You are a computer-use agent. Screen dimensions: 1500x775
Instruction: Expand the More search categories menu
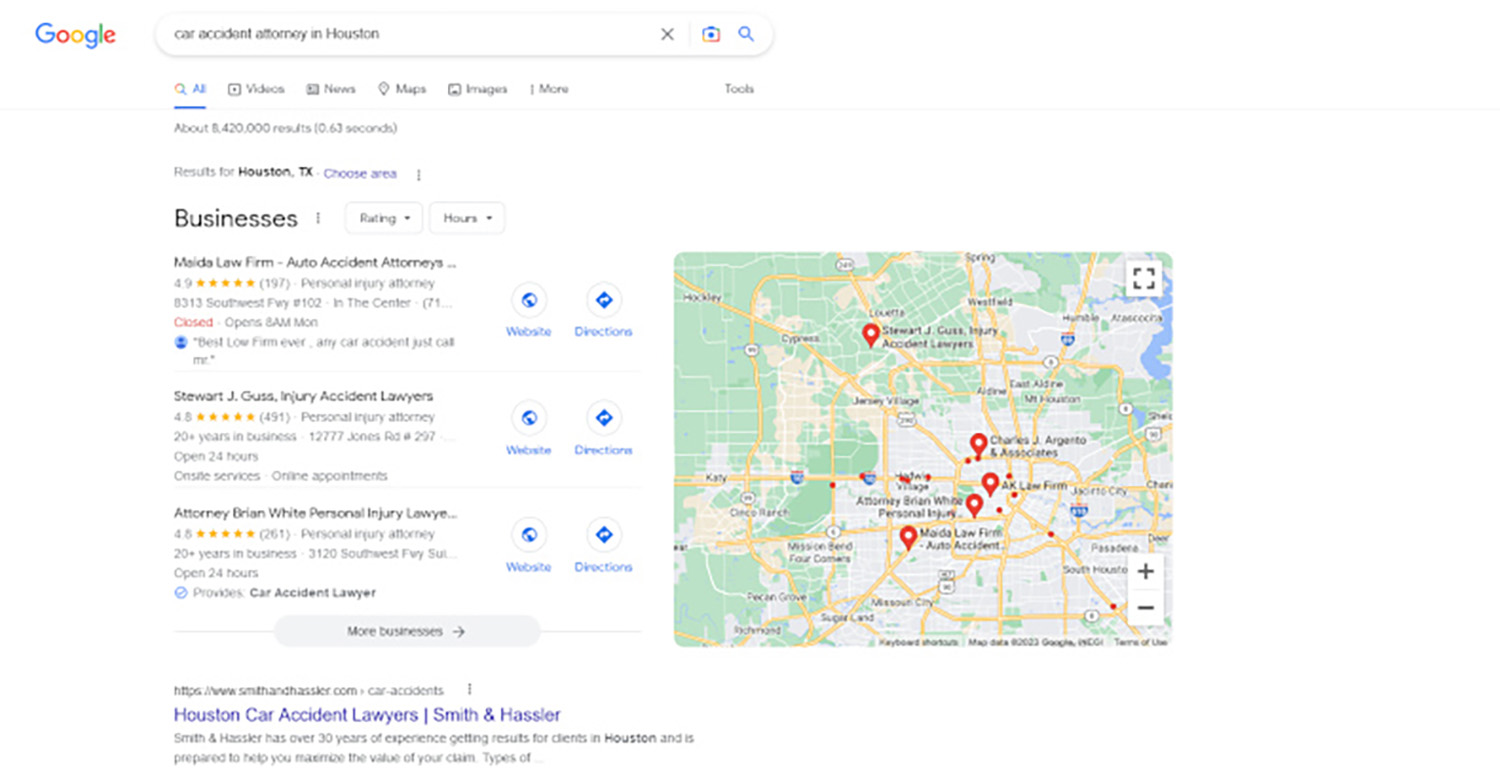coord(549,89)
